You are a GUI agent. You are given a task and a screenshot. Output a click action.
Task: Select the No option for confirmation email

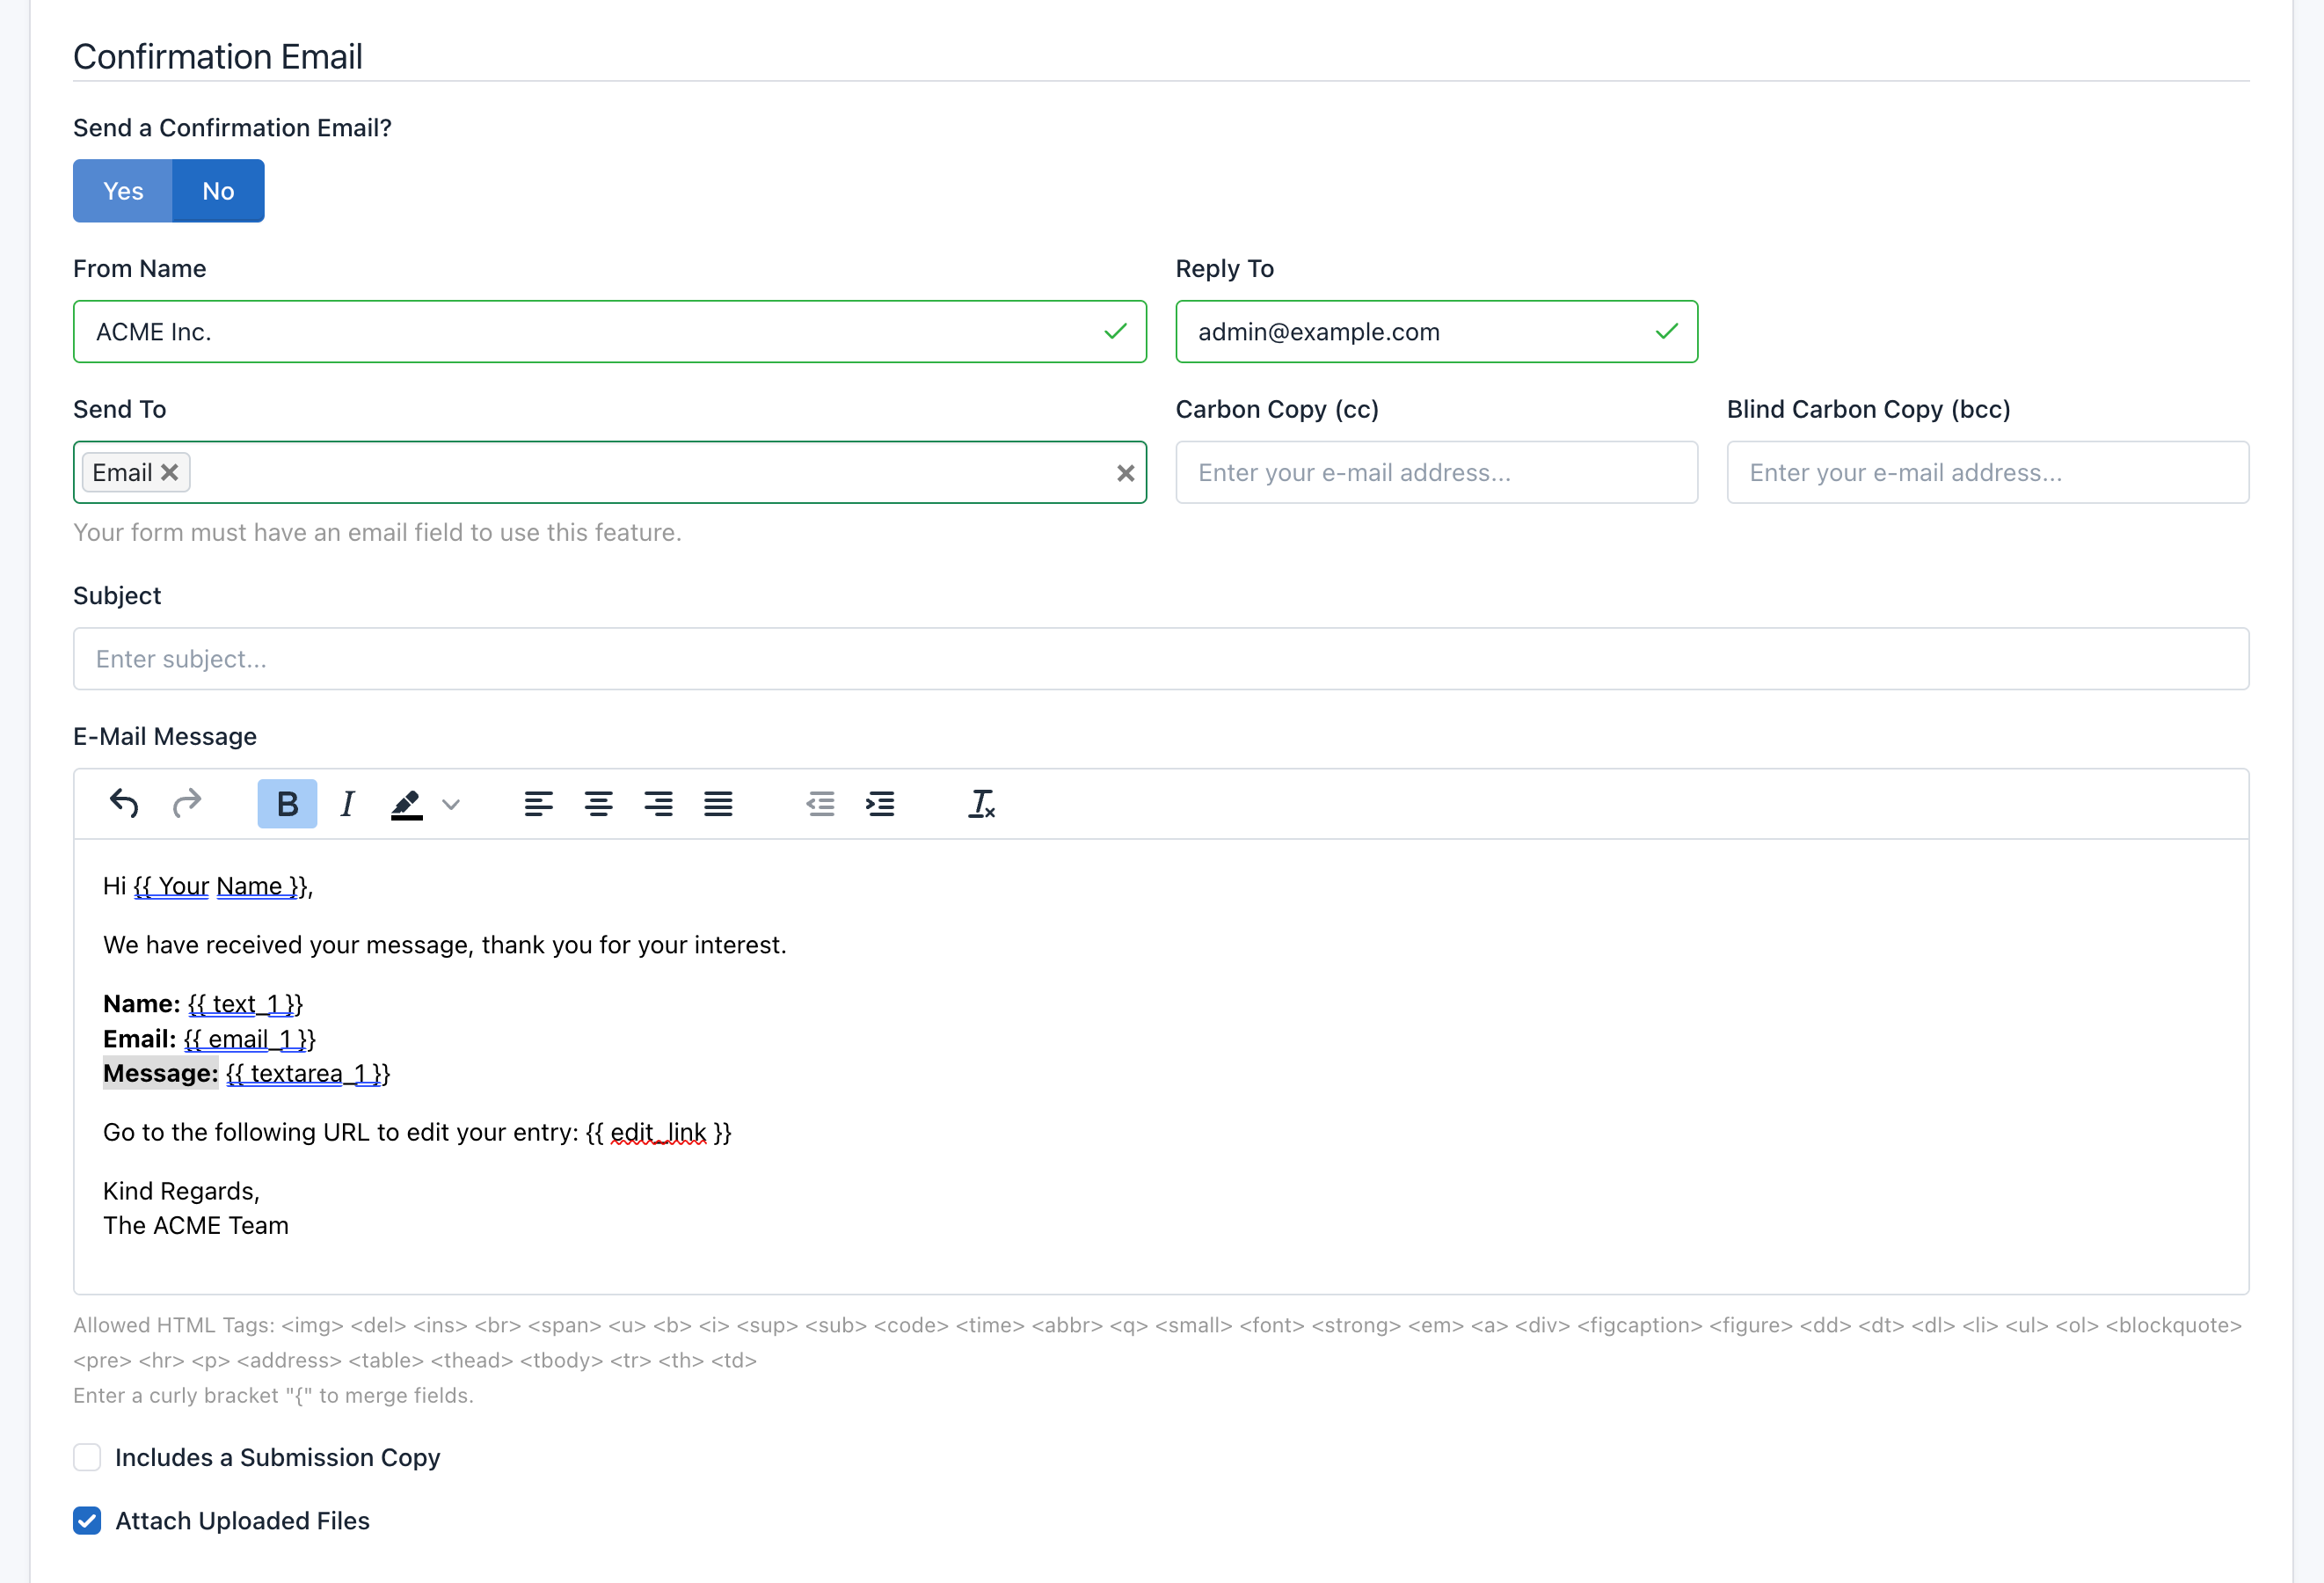pos(217,190)
